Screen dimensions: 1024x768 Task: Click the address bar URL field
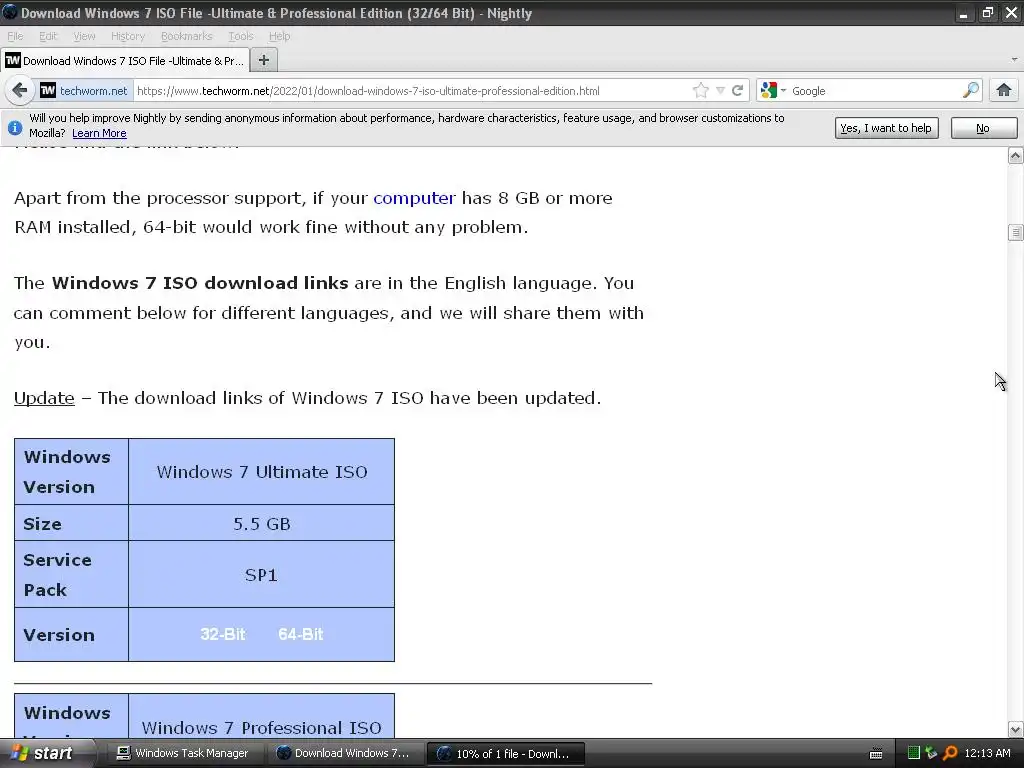click(411, 91)
